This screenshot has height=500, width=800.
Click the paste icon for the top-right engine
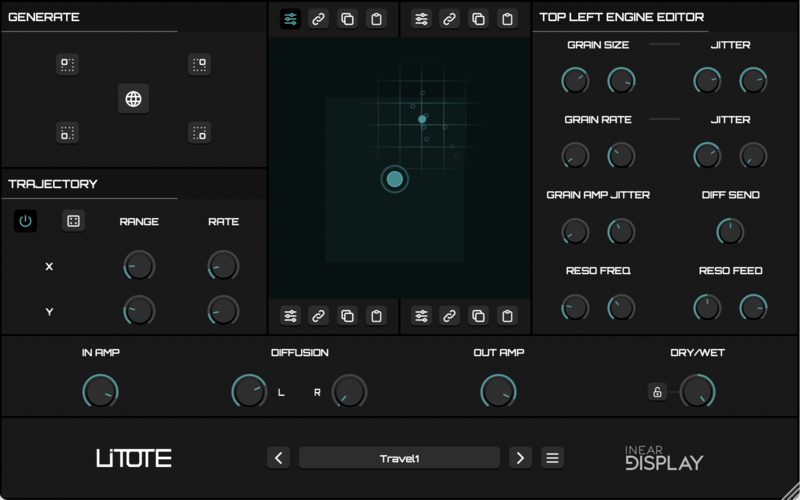[508, 19]
